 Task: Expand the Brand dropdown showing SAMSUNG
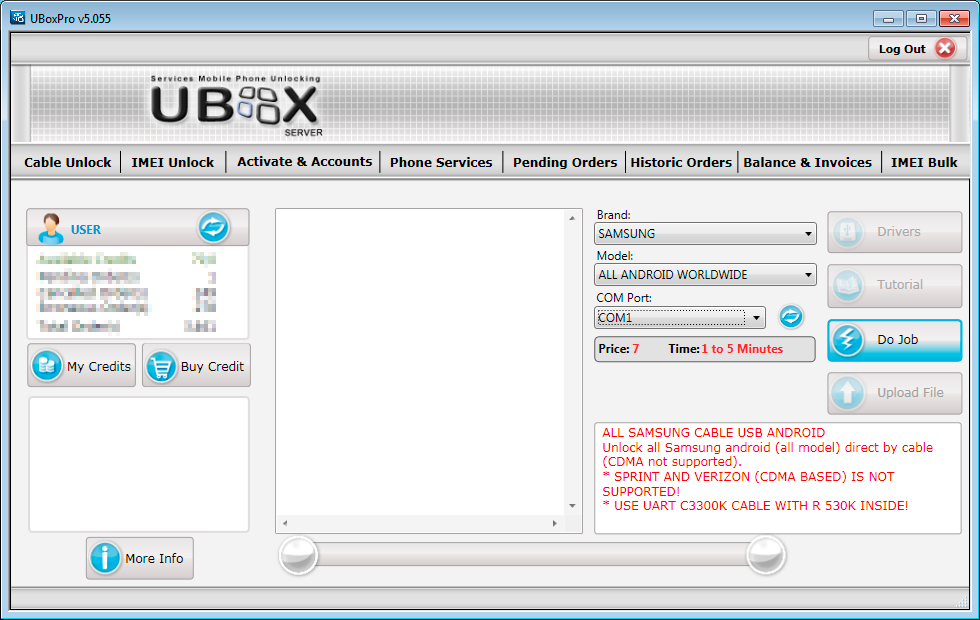(x=705, y=234)
